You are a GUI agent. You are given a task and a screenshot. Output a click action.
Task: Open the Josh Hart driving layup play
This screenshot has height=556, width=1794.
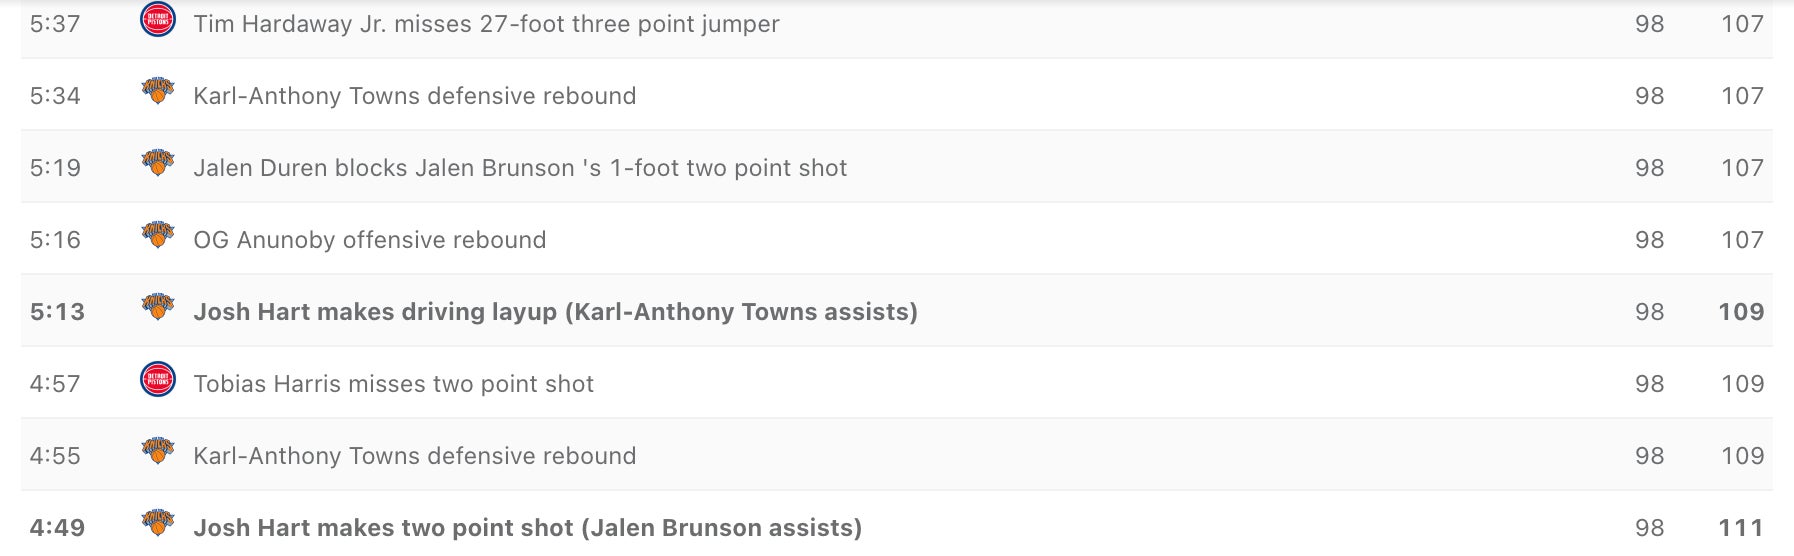click(x=555, y=312)
